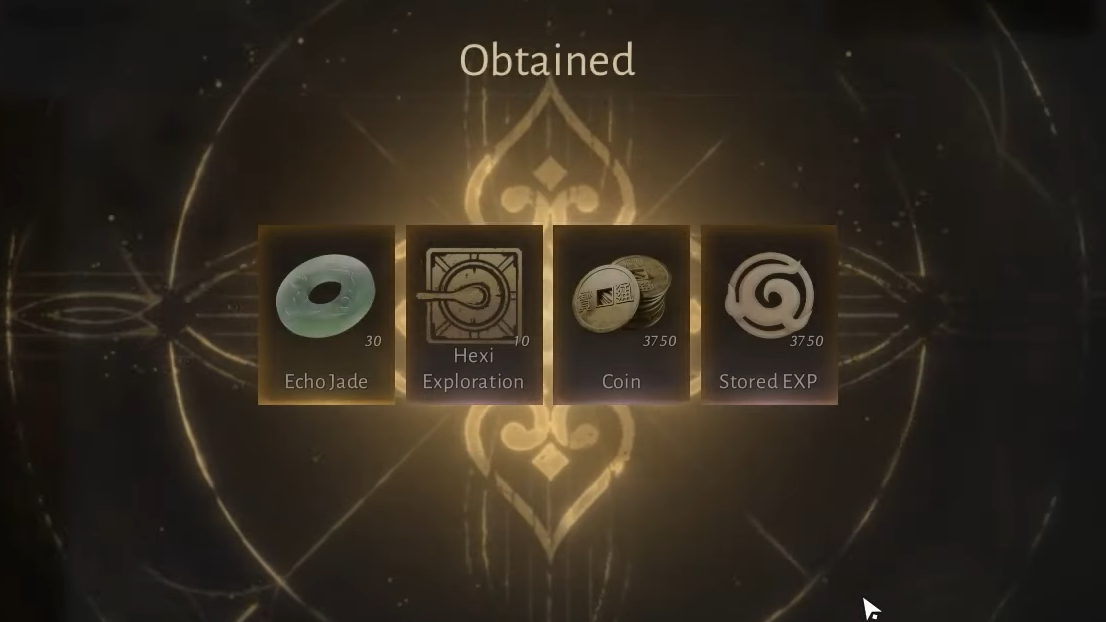Click the lower golden diamond ornament
This screenshot has width=1106, height=622.
coord(549,463)
